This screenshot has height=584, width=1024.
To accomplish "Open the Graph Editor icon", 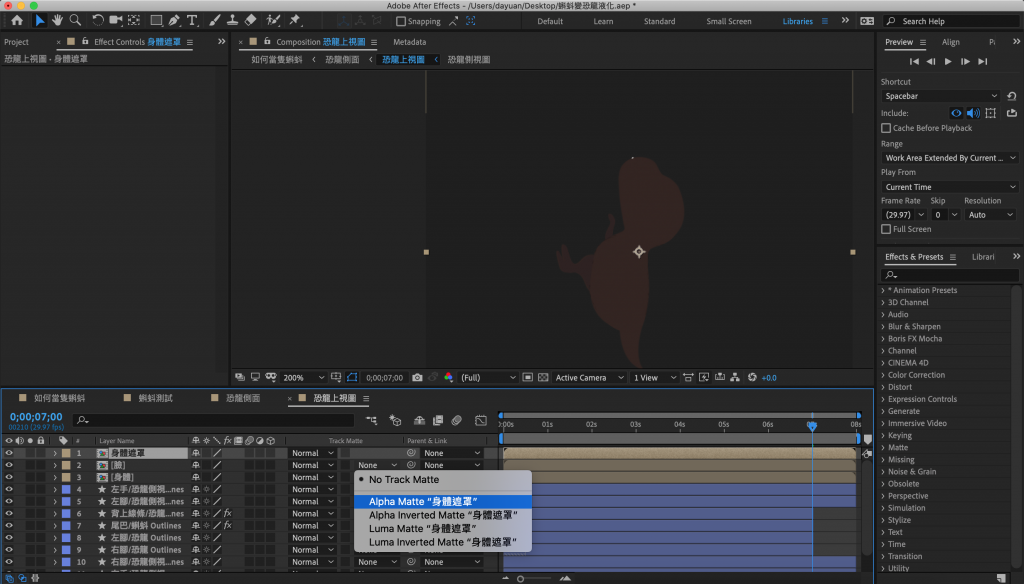I will [481, 421].
